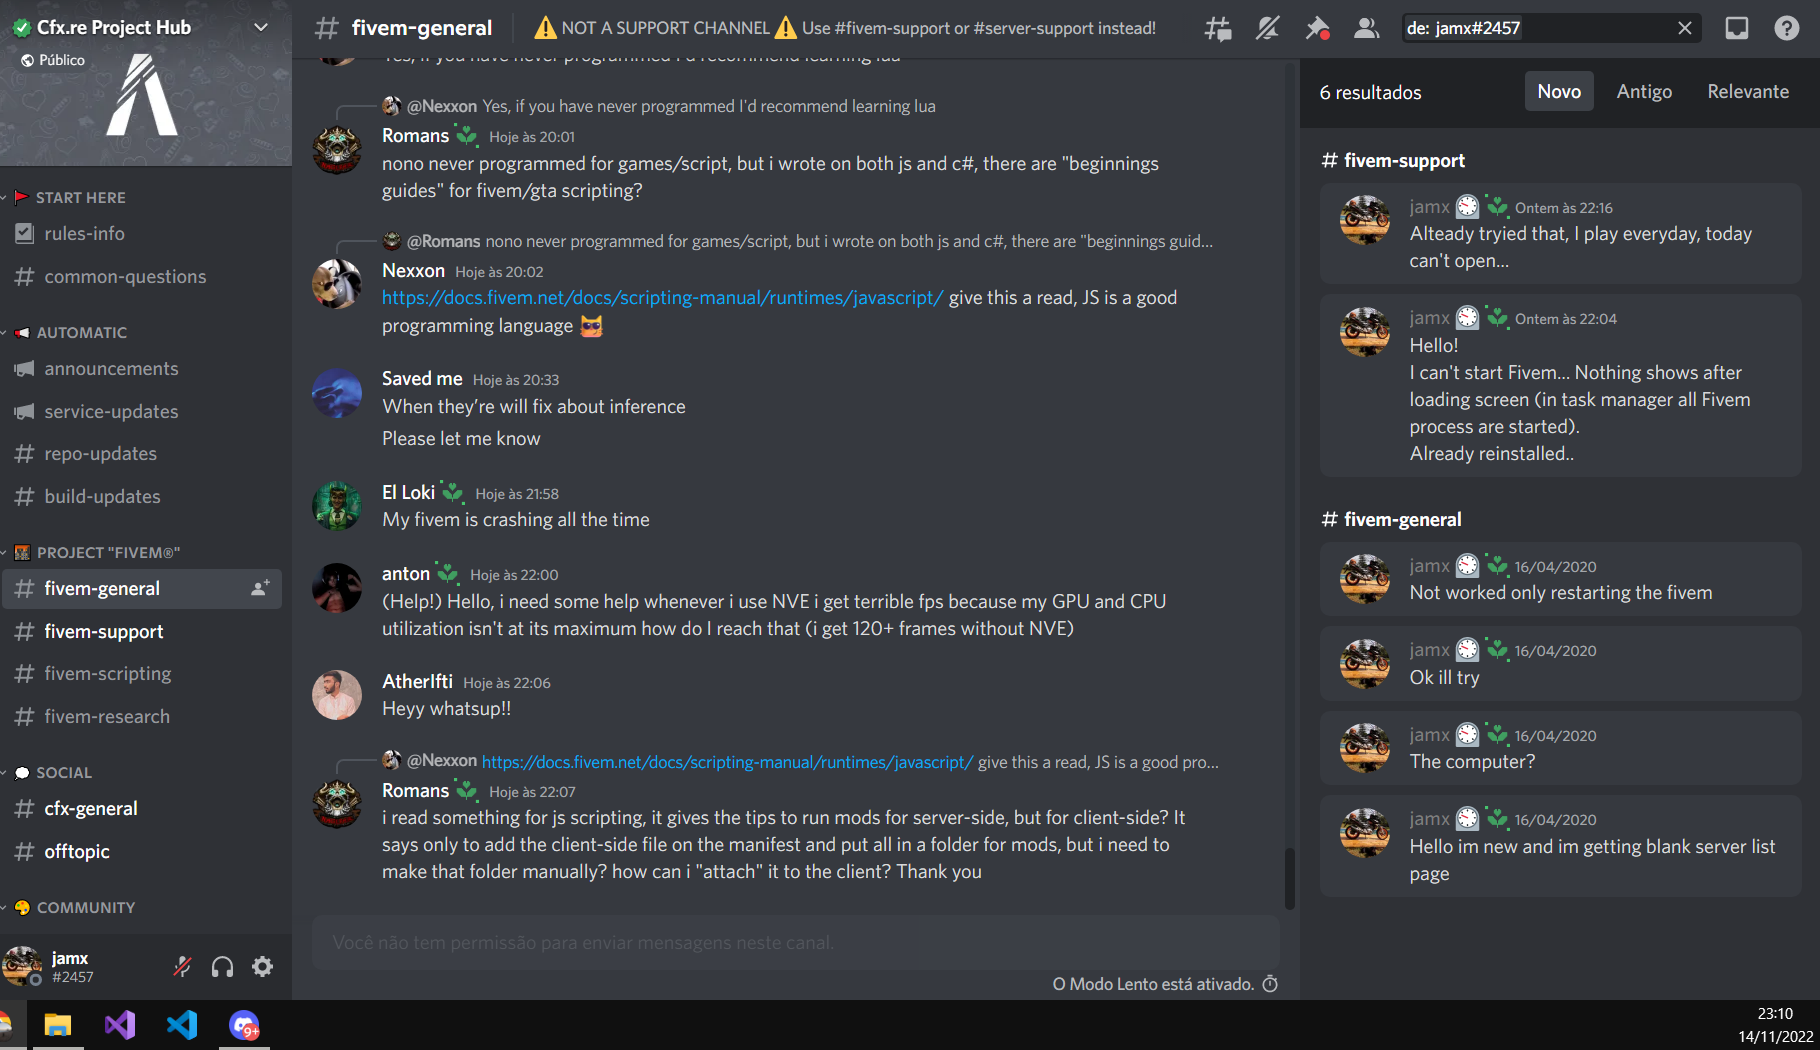
Task: Open Visual Studio from taskbar
Action: click(120, 1025)
